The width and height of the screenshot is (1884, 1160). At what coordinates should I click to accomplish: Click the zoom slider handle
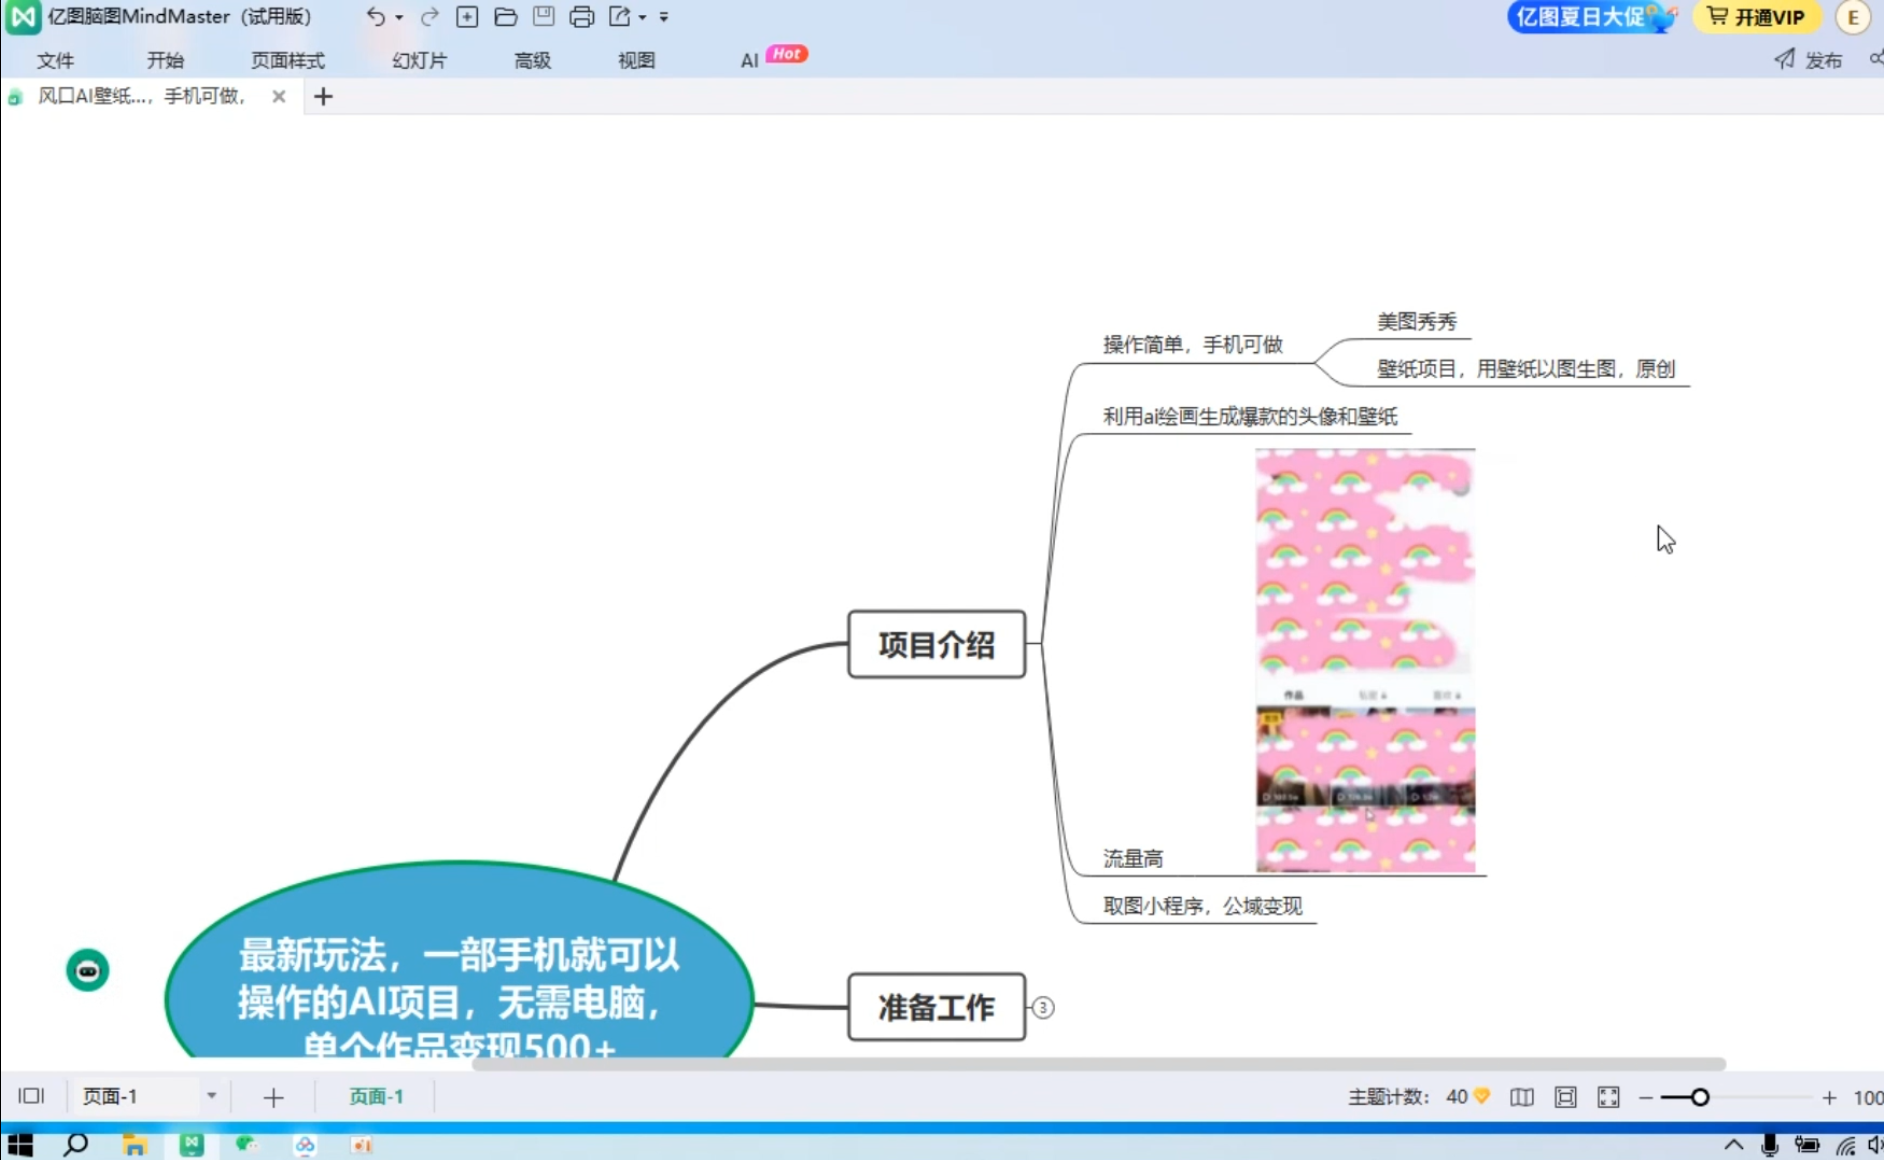(x=1699, y=1097)
